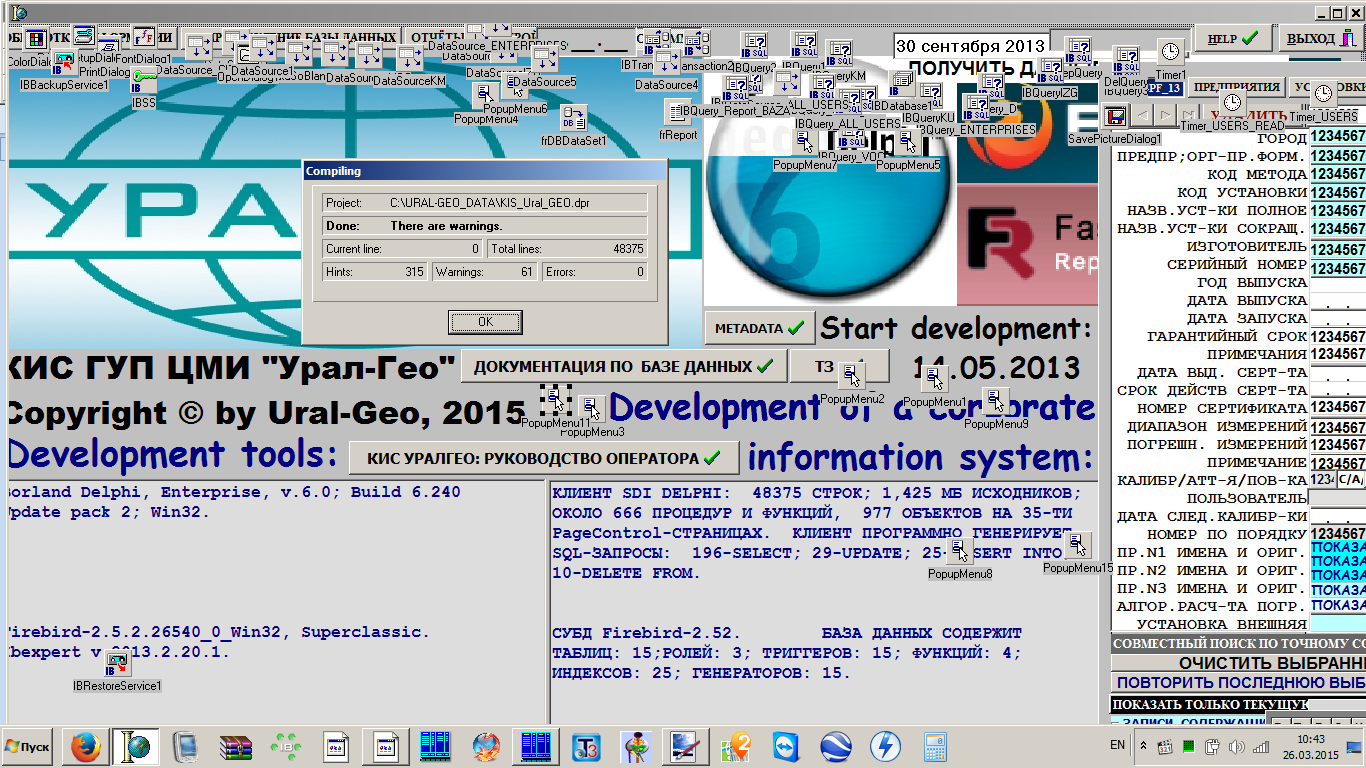Viewport: 1366px width, 768px height.
Task: Click the СЕРИЙНЫЙ НОМЕР input field
Action: [1338, 269]
